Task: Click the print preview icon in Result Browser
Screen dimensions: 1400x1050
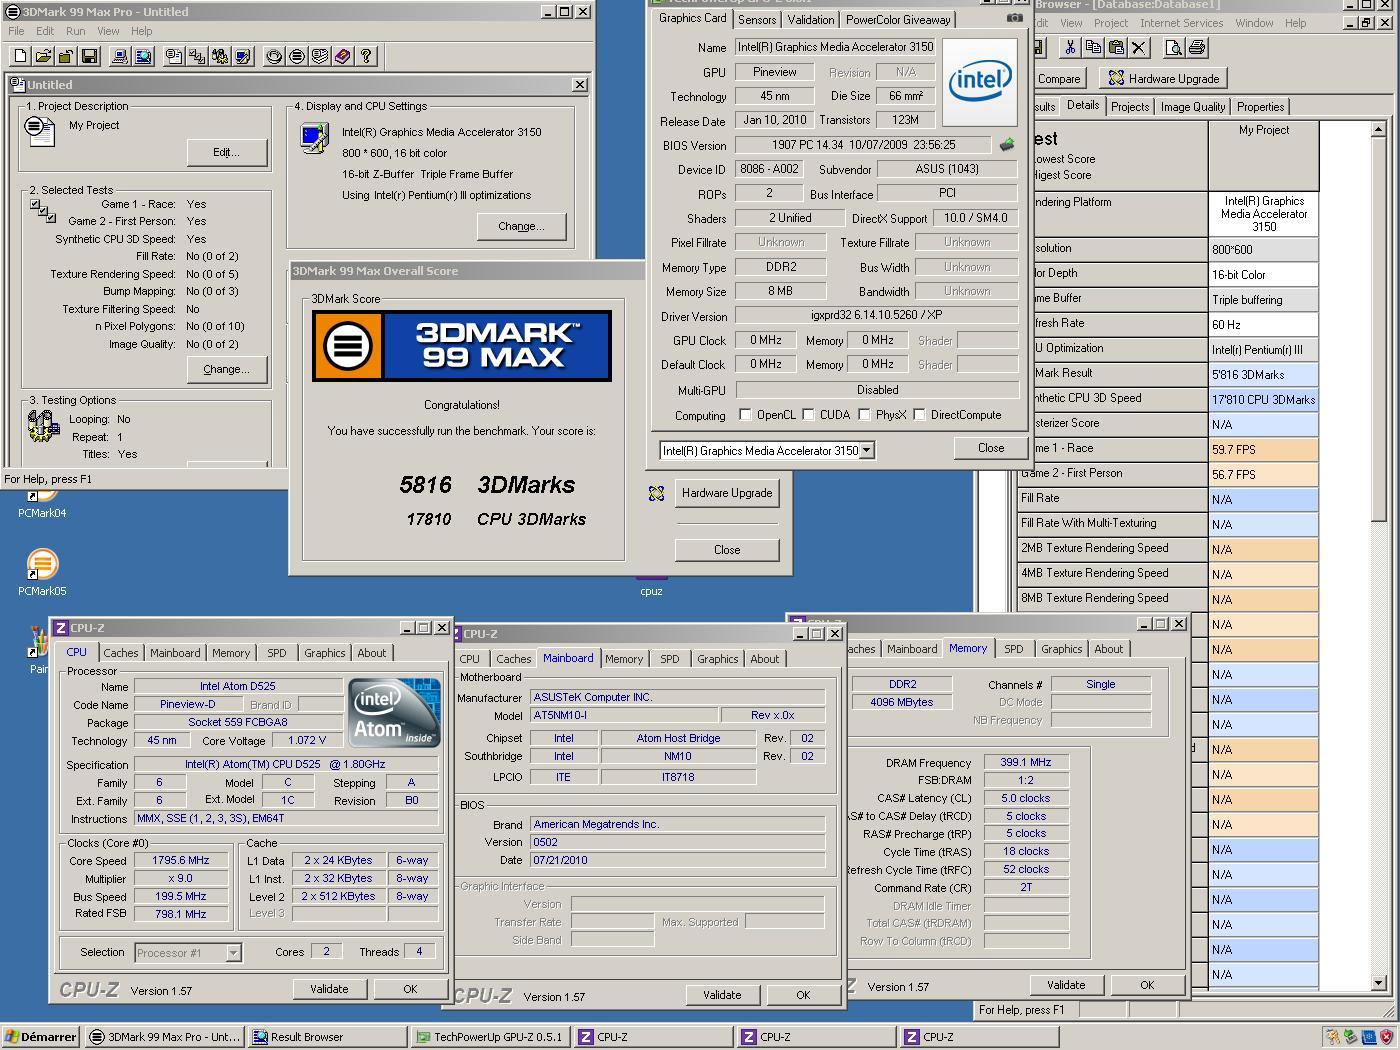Action: click(1174, 47)
